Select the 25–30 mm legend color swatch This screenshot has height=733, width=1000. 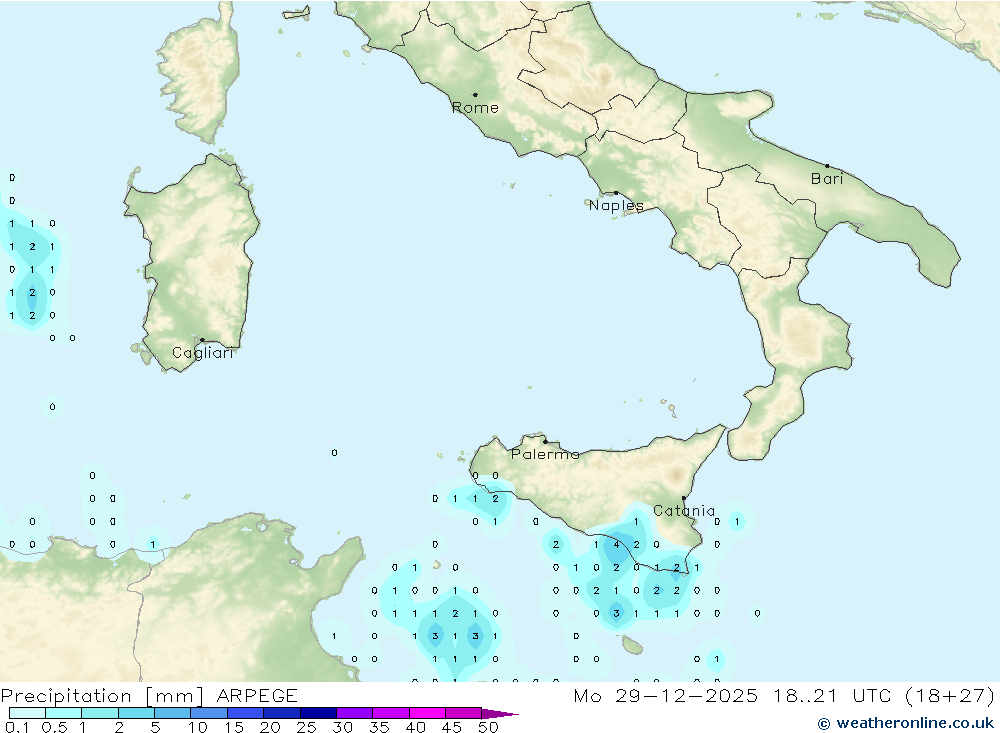coord(318,713)
